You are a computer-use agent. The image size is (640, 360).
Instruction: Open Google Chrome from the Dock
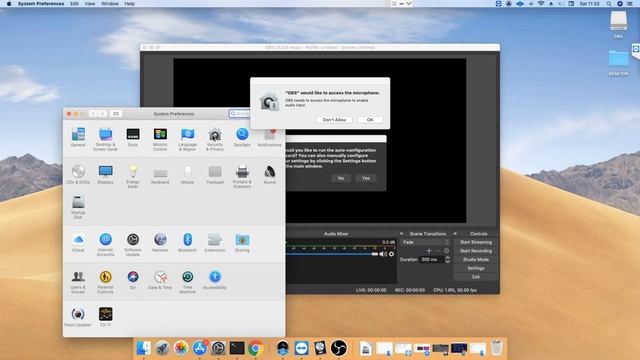(x=256, y=348)
